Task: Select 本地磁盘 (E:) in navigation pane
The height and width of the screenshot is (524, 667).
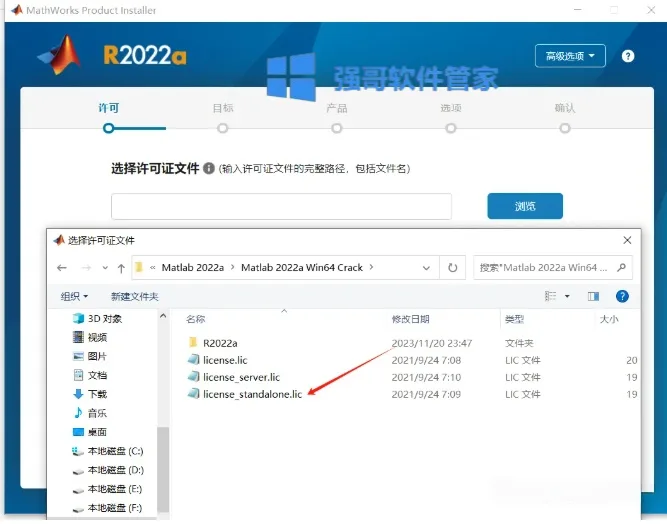Action: click(x=107, y=489)
